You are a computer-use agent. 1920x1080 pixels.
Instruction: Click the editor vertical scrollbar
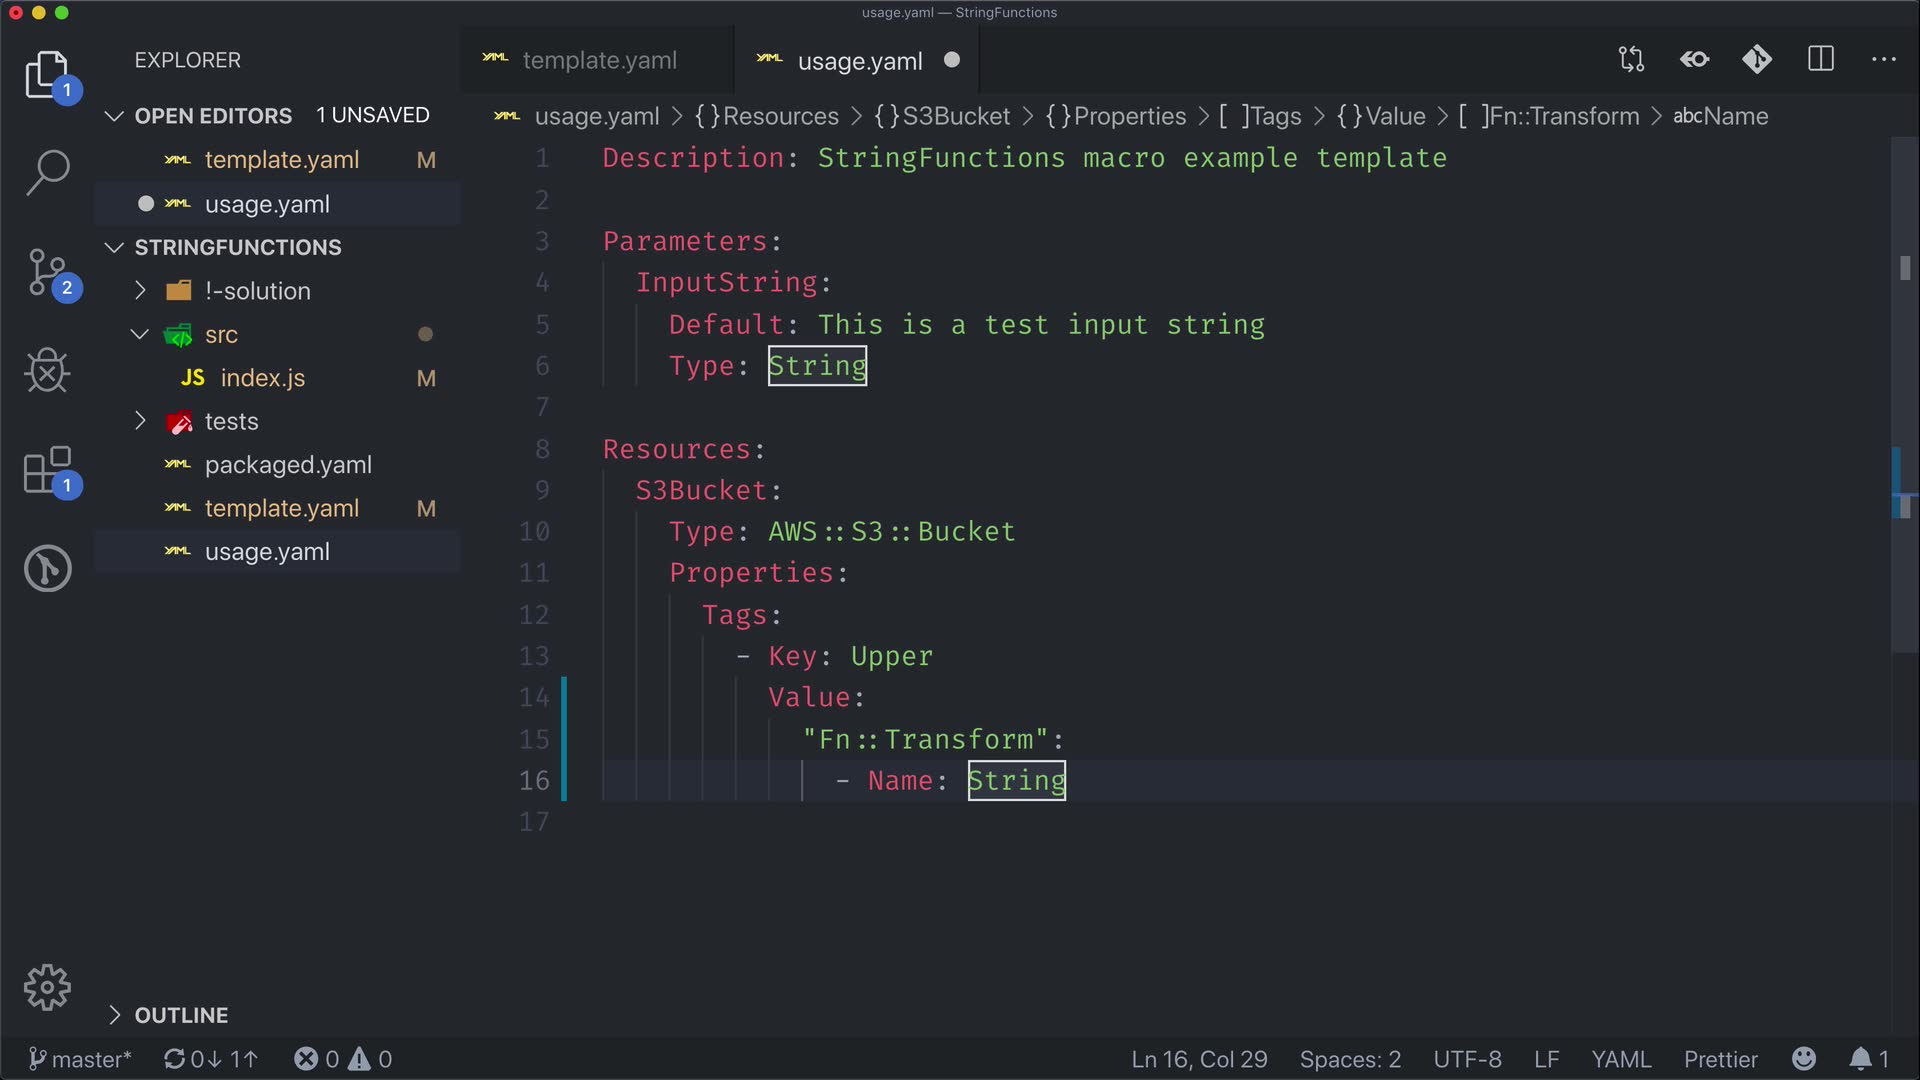(x=1904, y=400)
